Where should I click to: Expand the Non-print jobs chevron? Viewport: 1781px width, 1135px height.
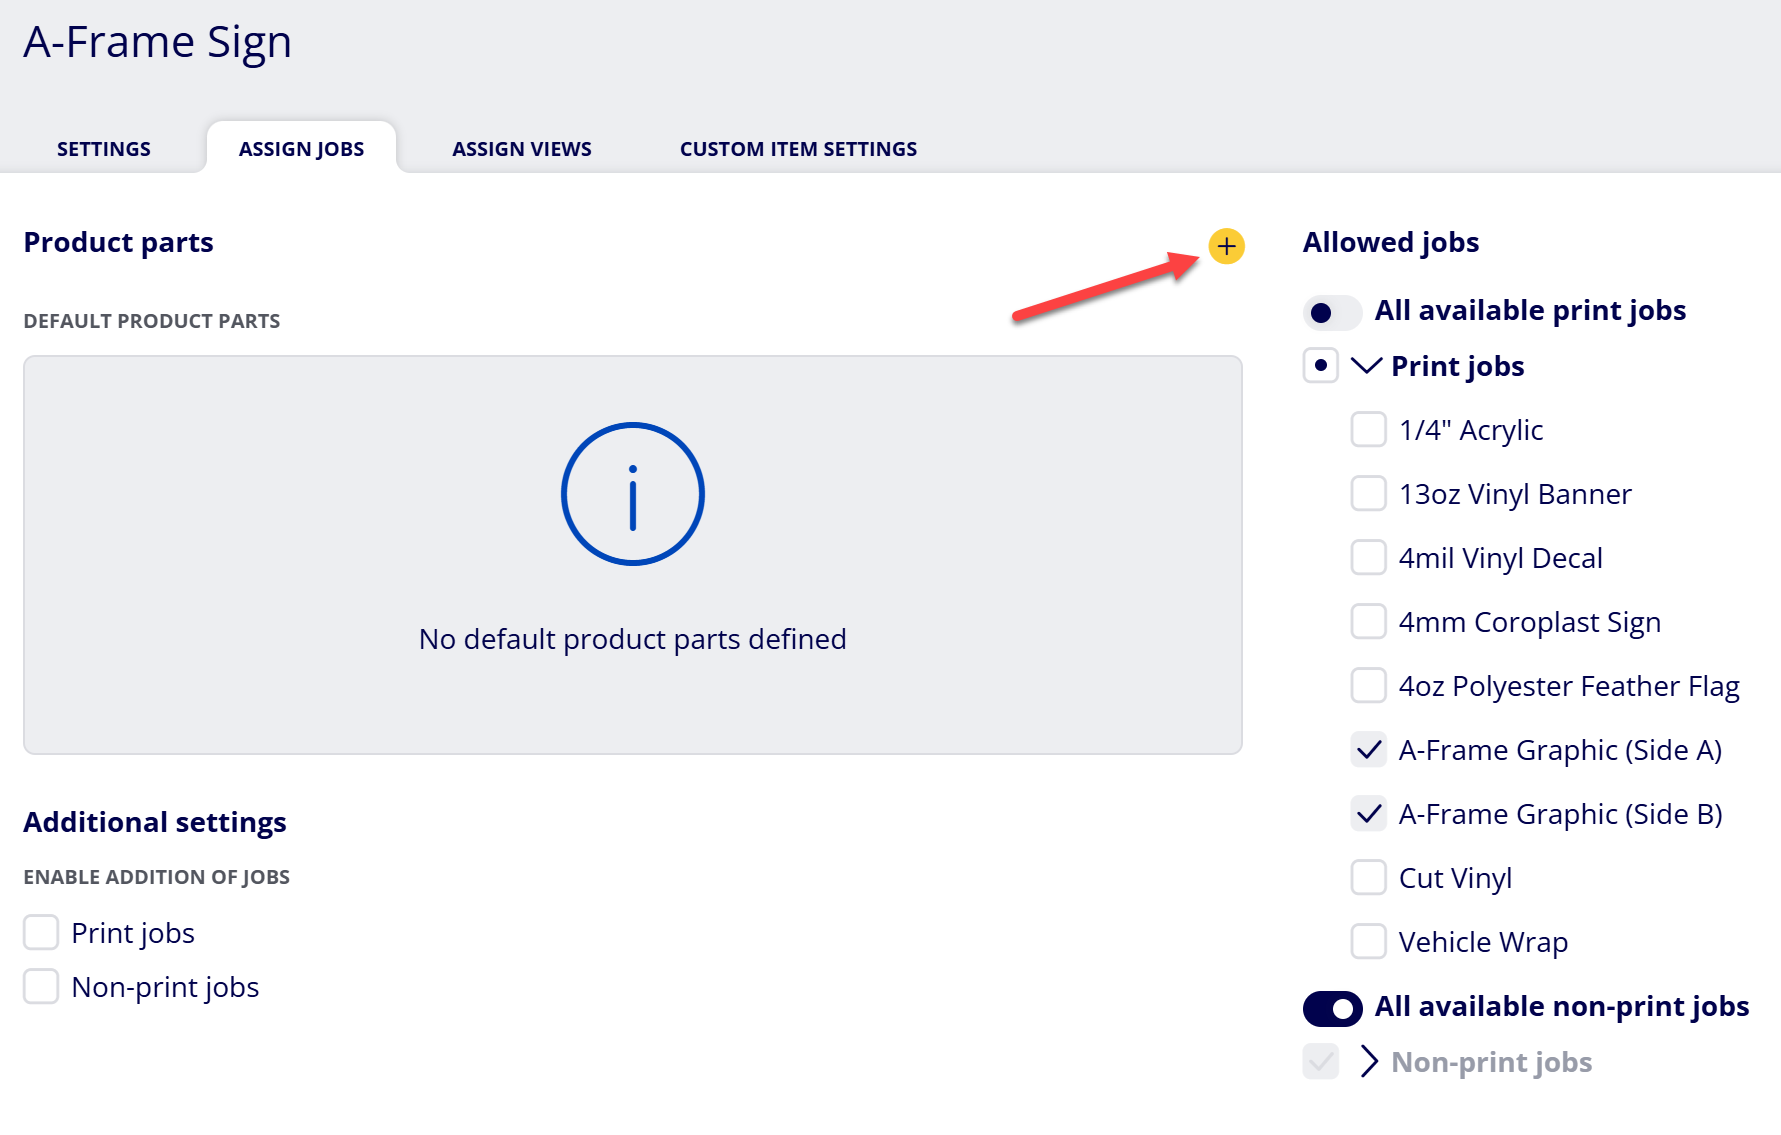tap(1369, 1061)
